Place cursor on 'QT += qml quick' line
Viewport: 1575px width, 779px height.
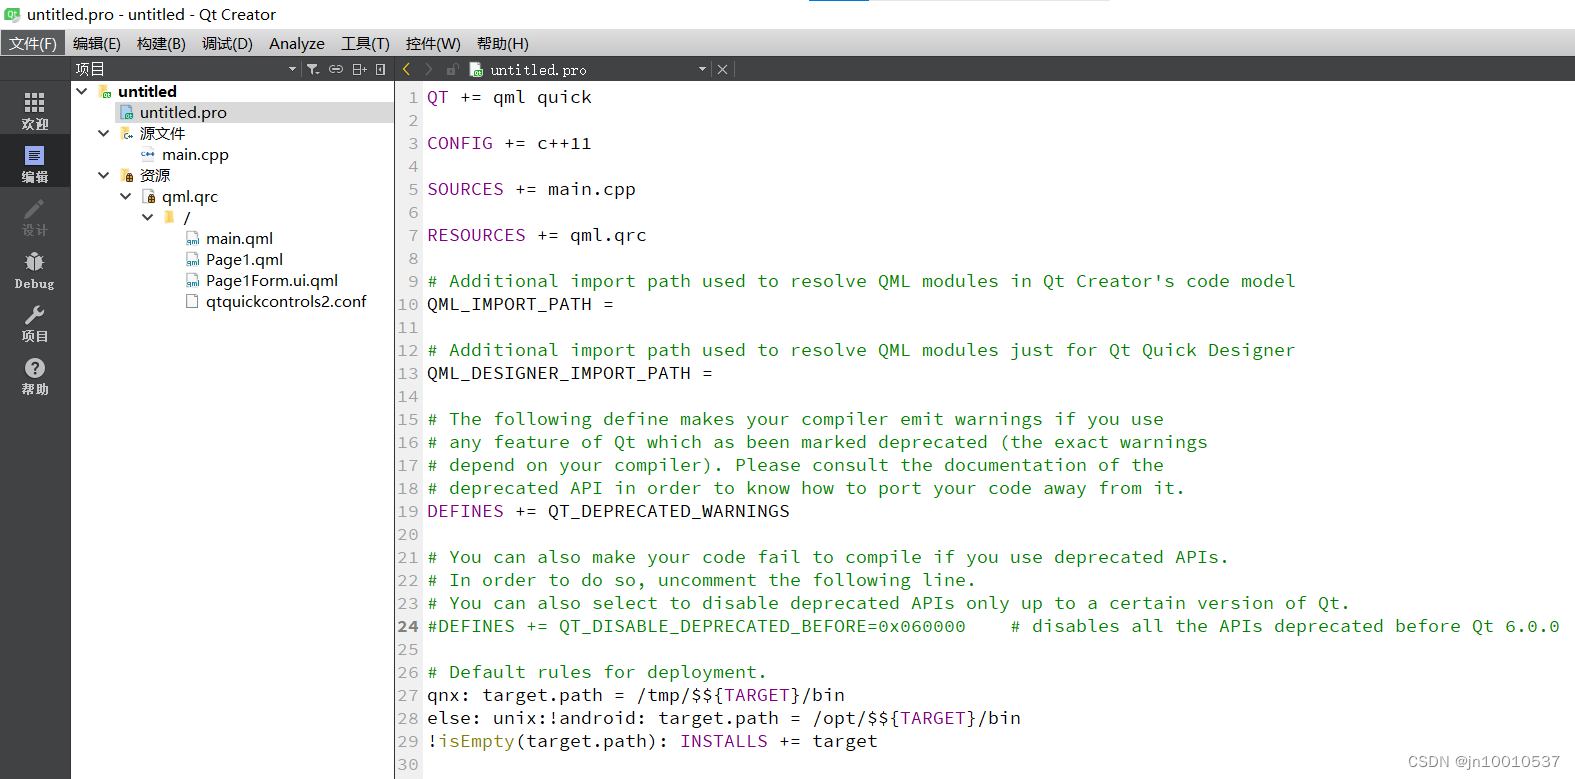pos(509,97)
